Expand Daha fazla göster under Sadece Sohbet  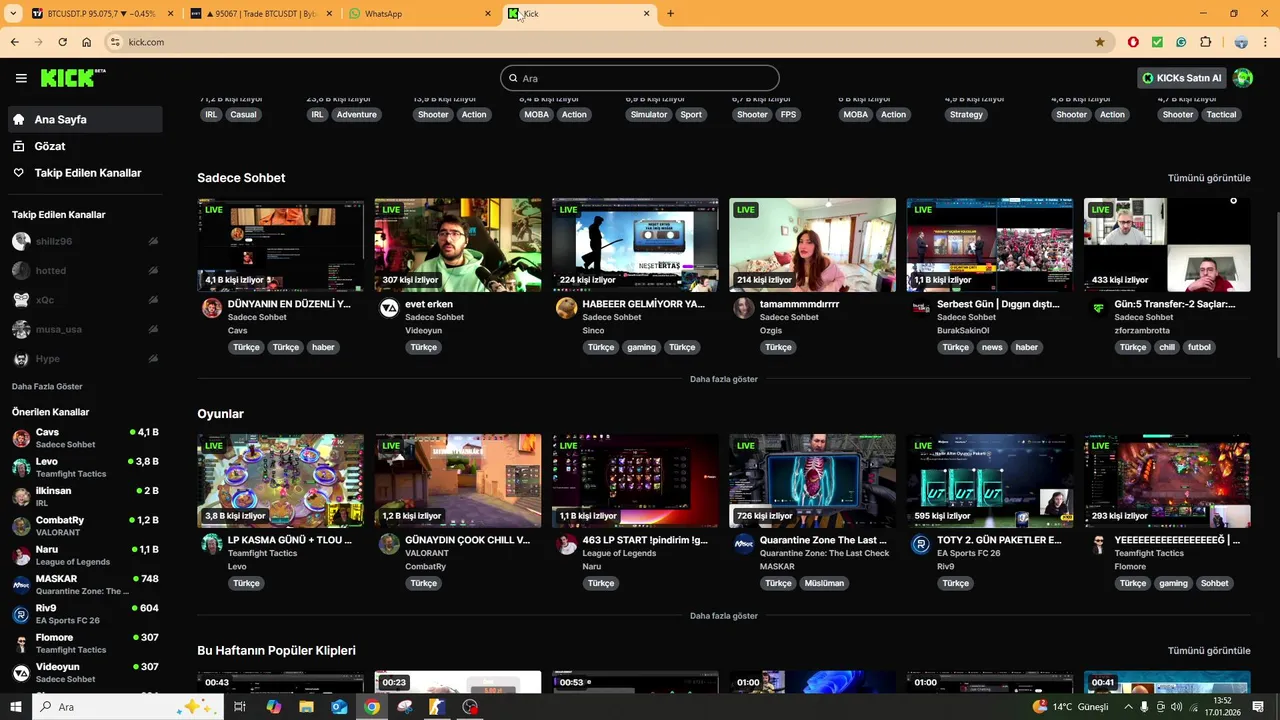point(724,379)
